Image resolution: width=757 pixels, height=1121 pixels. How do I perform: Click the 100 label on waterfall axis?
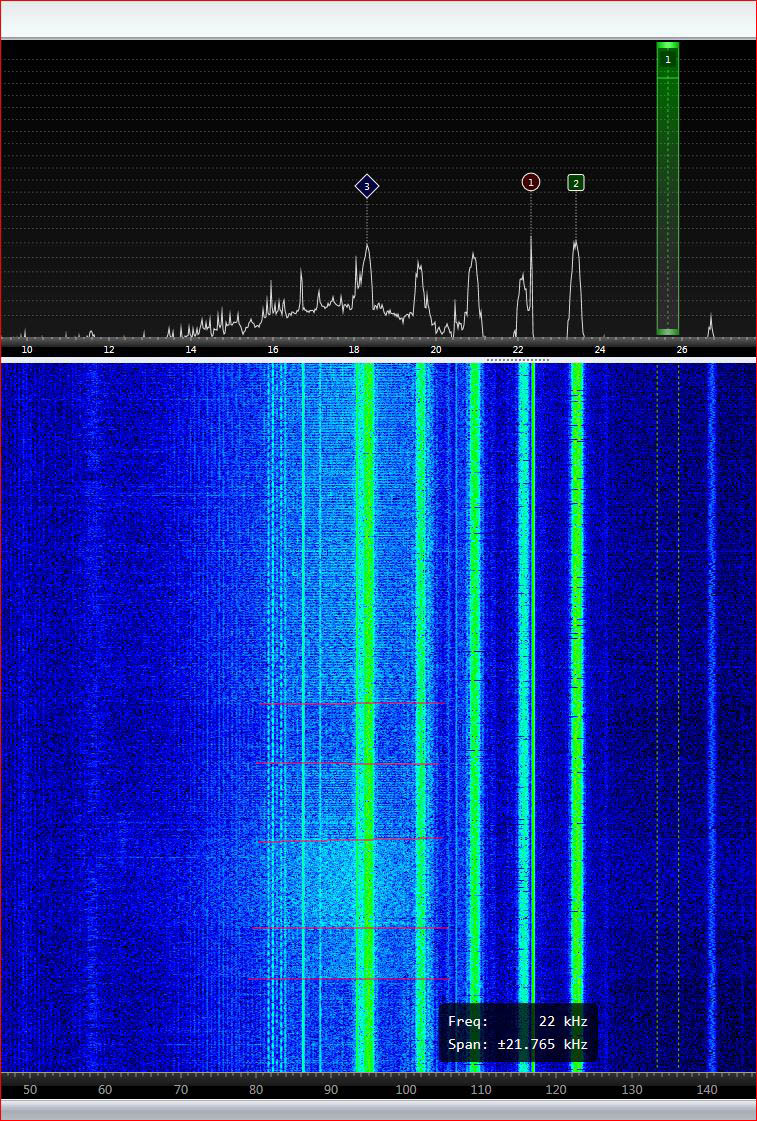tap(406, 1090)
